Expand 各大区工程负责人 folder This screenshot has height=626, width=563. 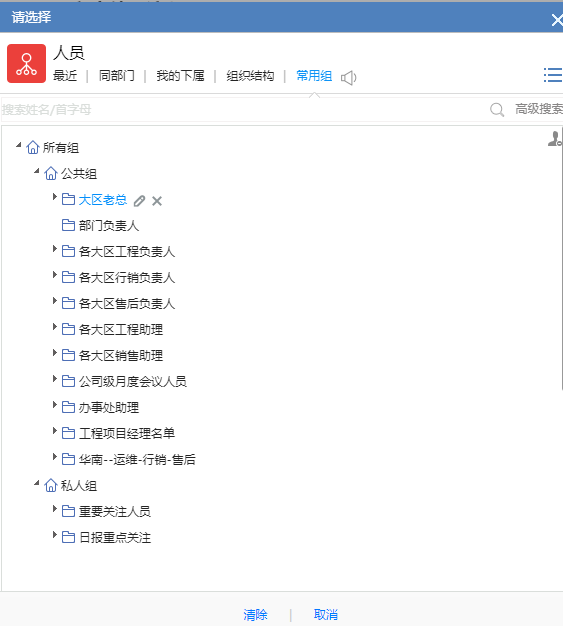click(55, 249)
